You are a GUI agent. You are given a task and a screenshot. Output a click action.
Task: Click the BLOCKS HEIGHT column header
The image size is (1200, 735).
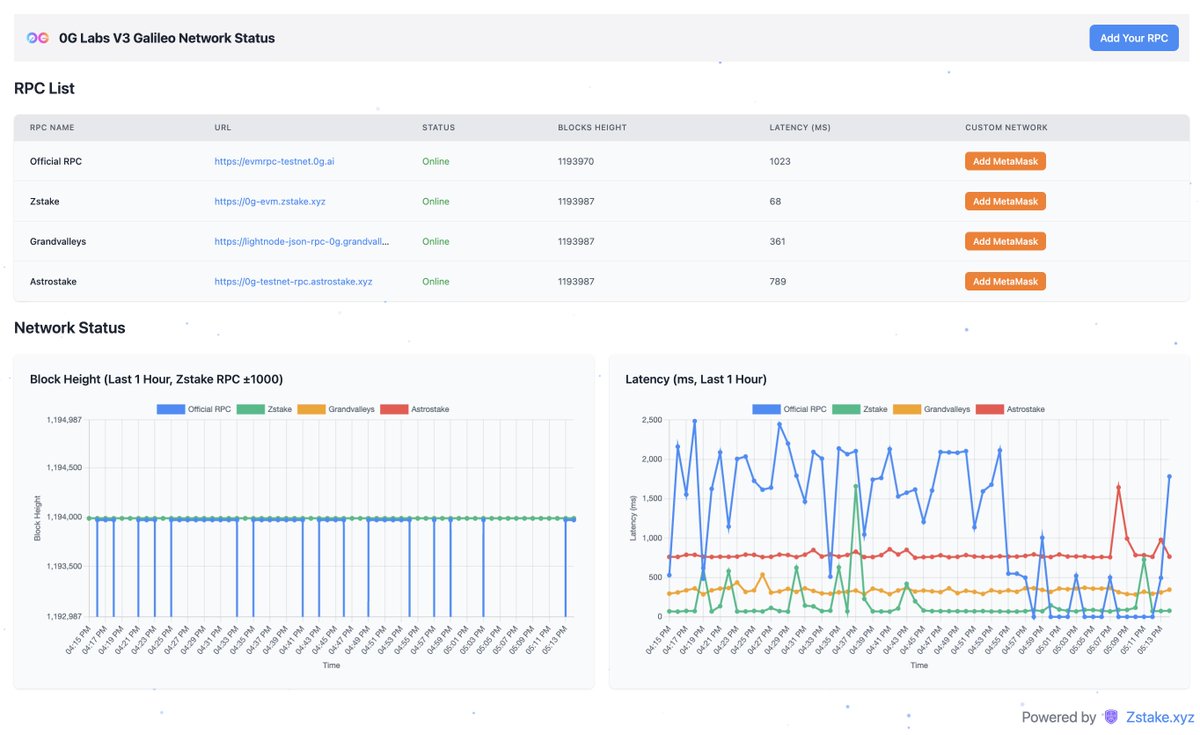click(592, 128)
